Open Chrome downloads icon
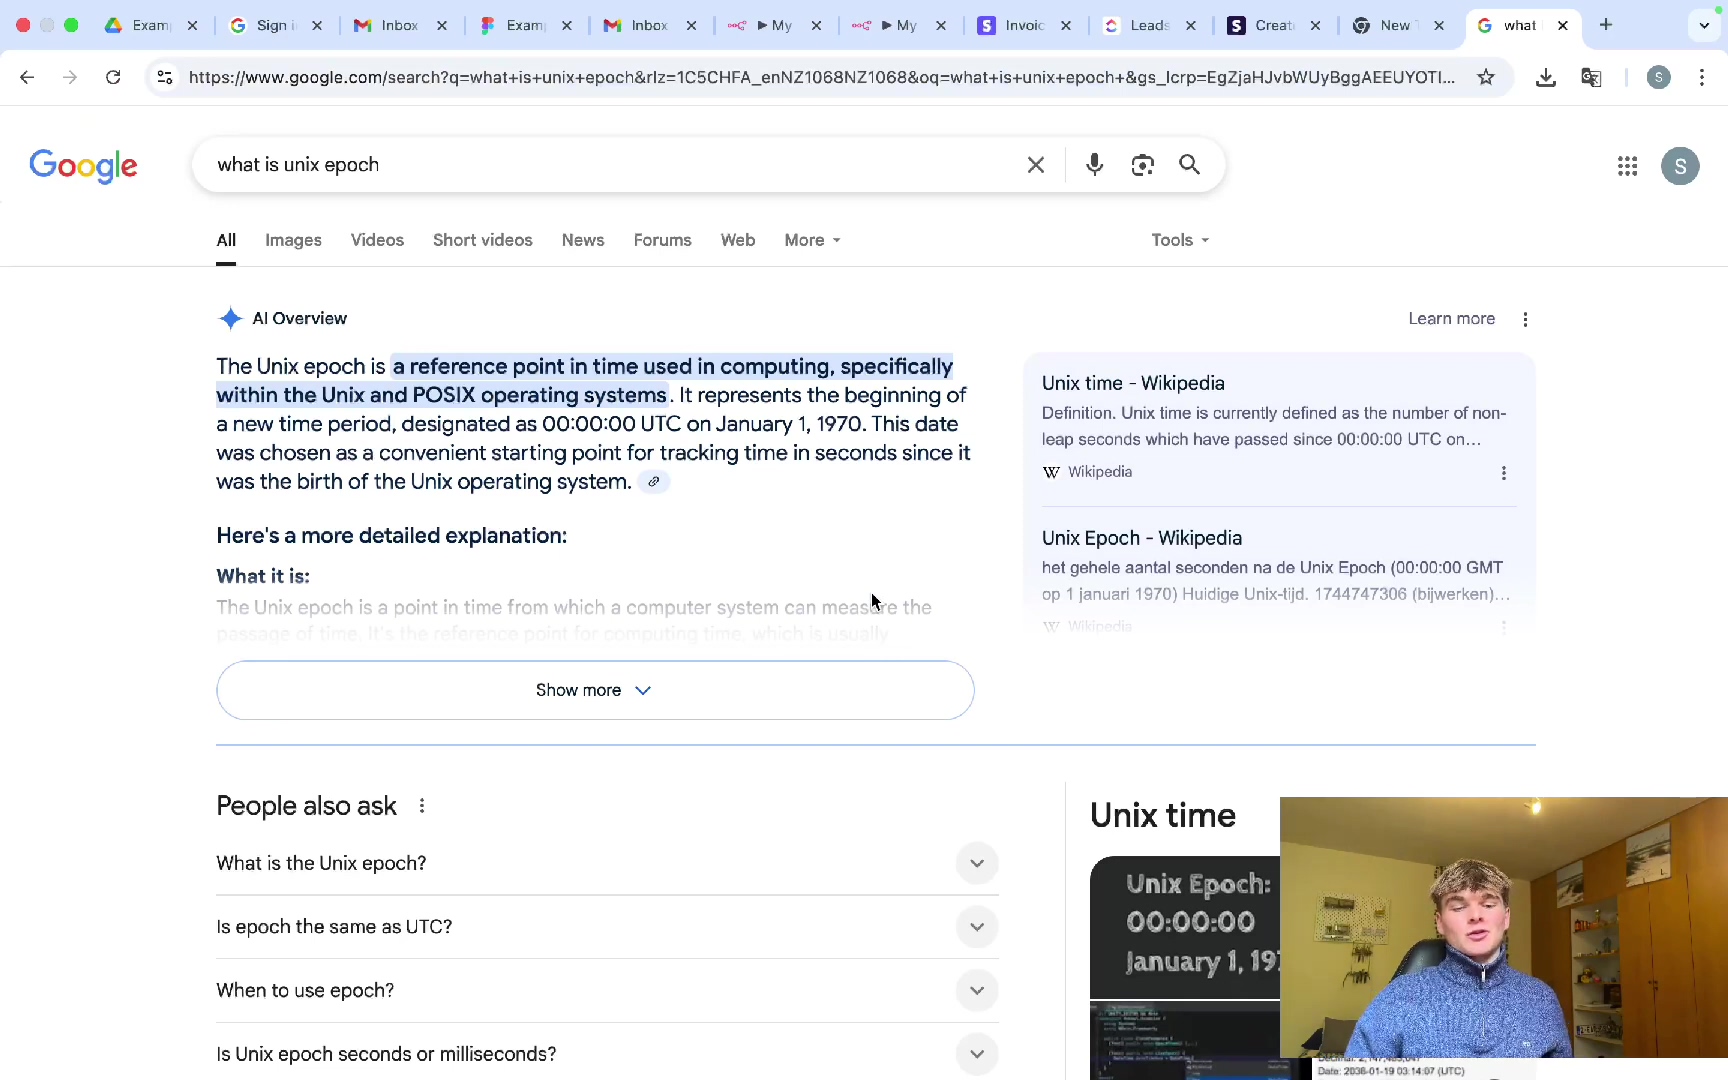This screenshot has width=1728, height=1080. click(x=1545, y=77)
